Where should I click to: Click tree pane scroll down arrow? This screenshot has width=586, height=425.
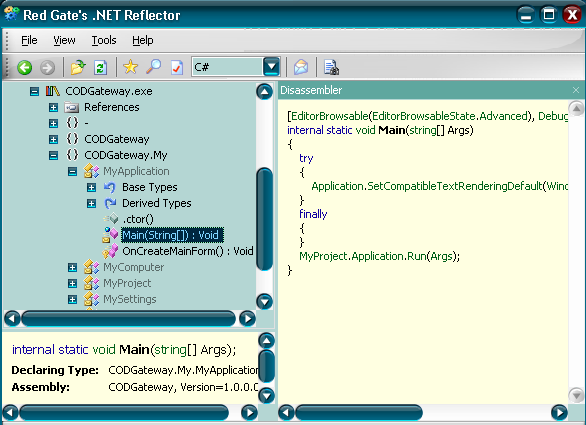click(265, 301)
